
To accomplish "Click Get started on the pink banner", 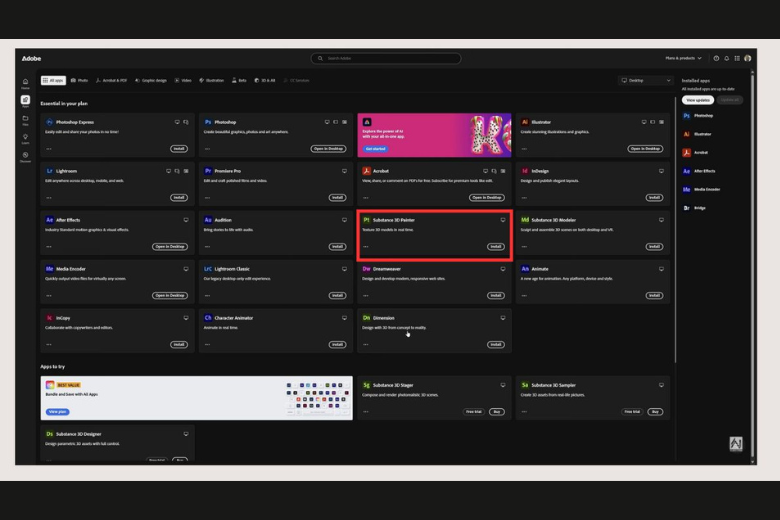I will (376, 149).
